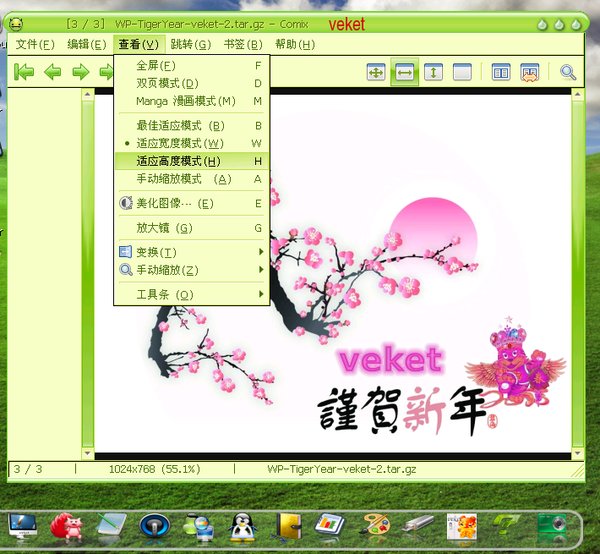
Task: Open the cartoon tiger picture dock icon
Action: click(462, 526)
